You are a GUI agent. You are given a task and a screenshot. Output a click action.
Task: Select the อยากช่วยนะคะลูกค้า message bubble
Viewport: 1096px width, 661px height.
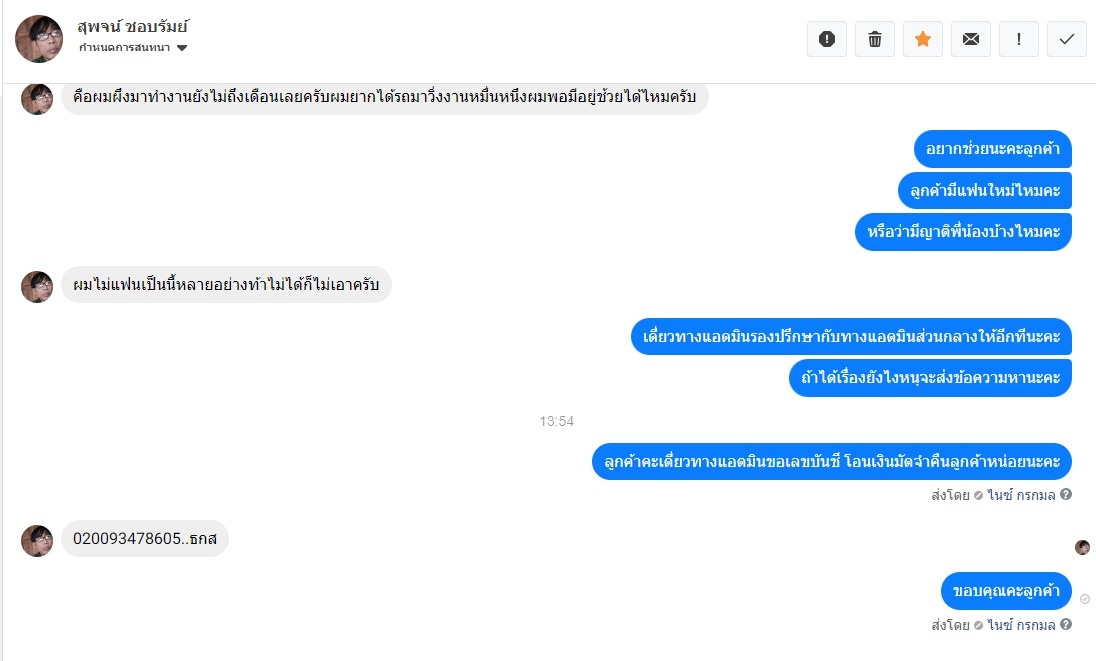(993, 149)
